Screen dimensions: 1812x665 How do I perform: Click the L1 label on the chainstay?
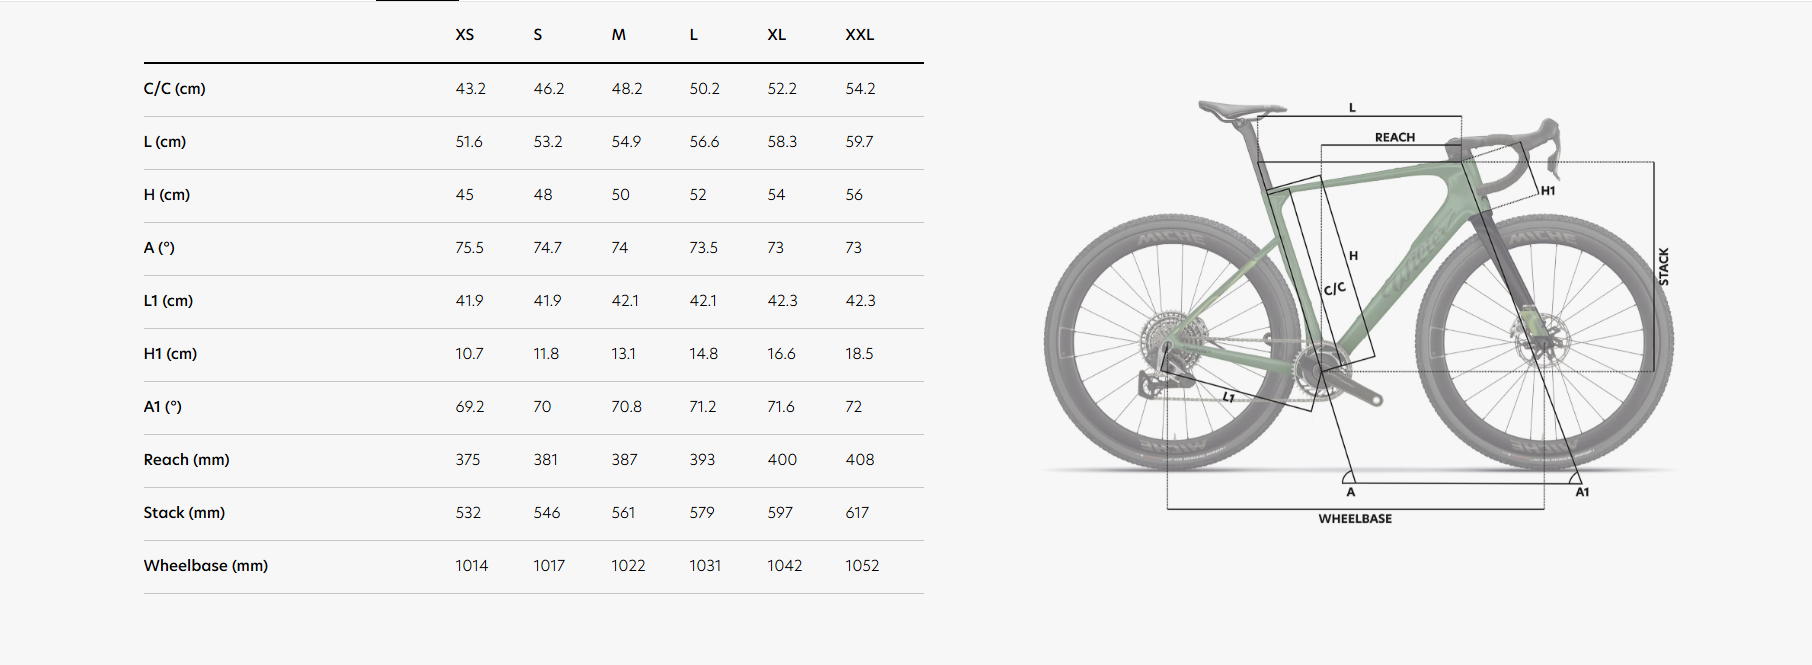tap(1229, 397)
